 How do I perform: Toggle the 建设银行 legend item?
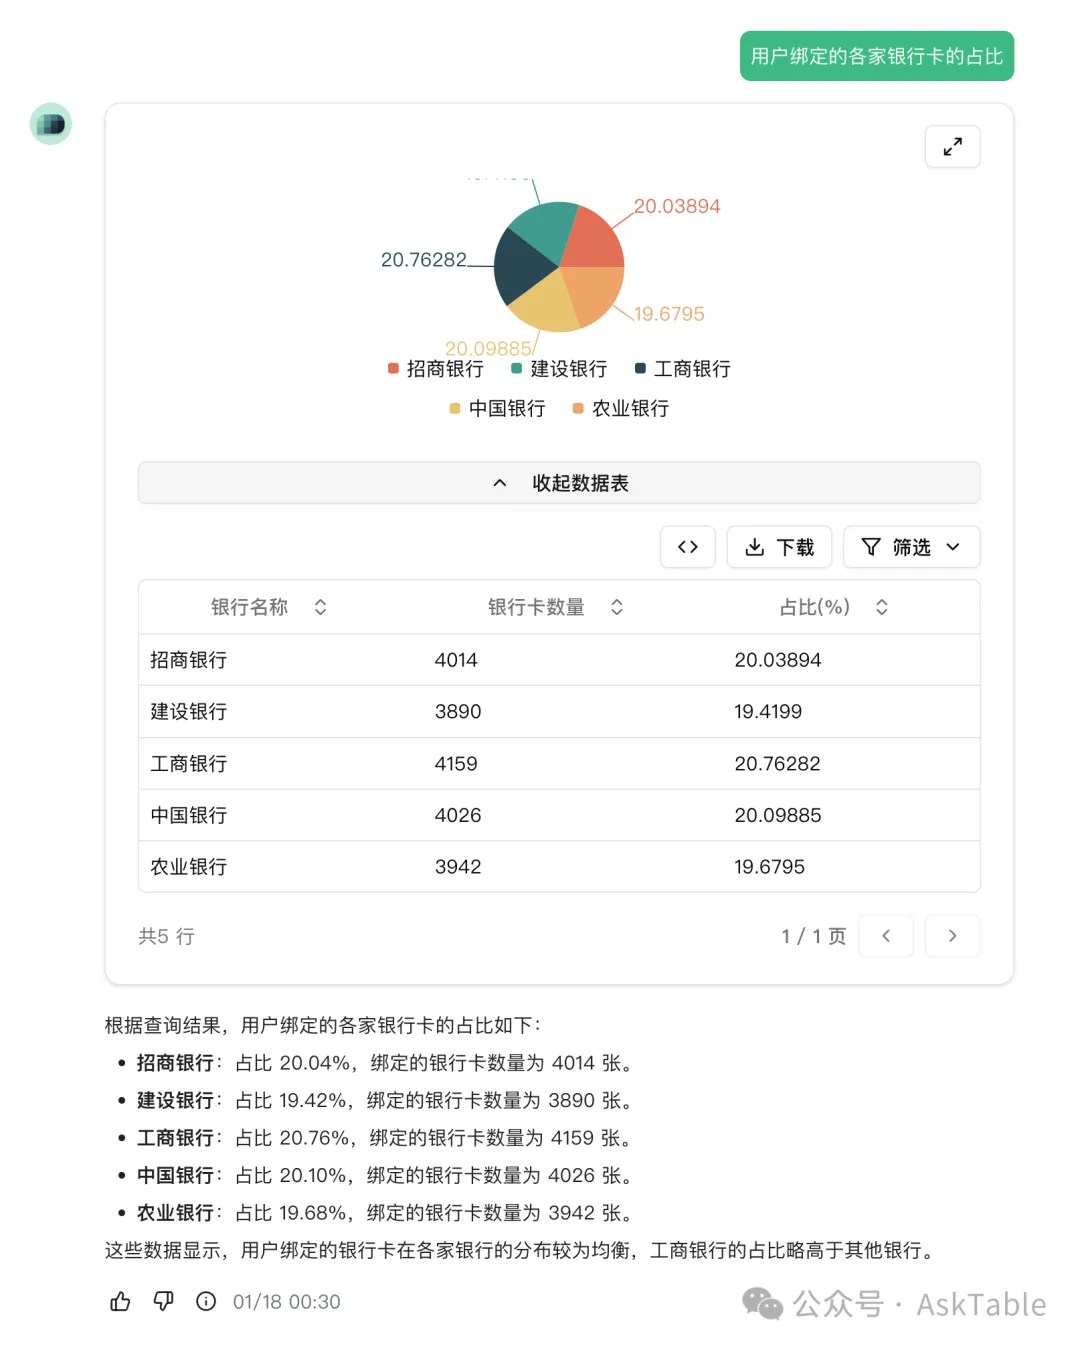[559, 369]
